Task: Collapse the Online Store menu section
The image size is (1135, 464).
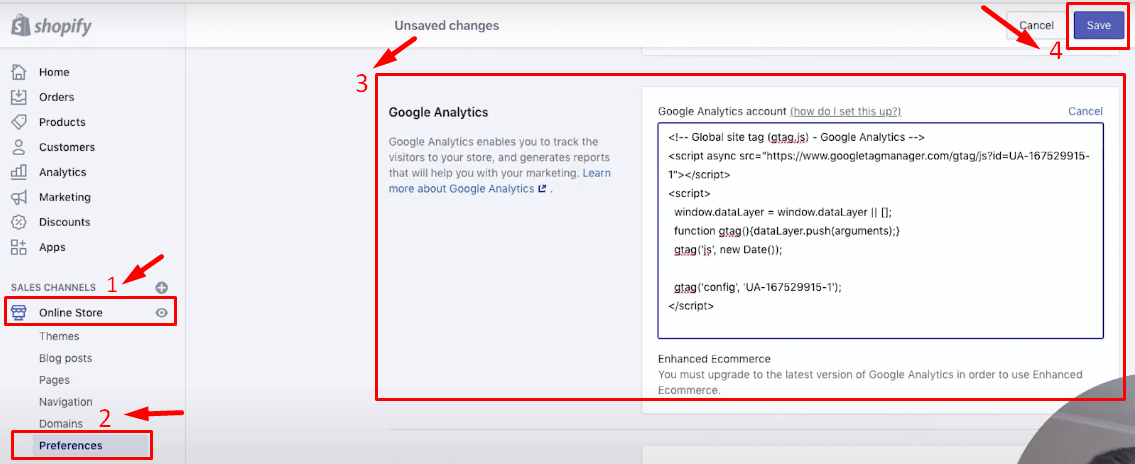Action: click(x=70, y=313)
